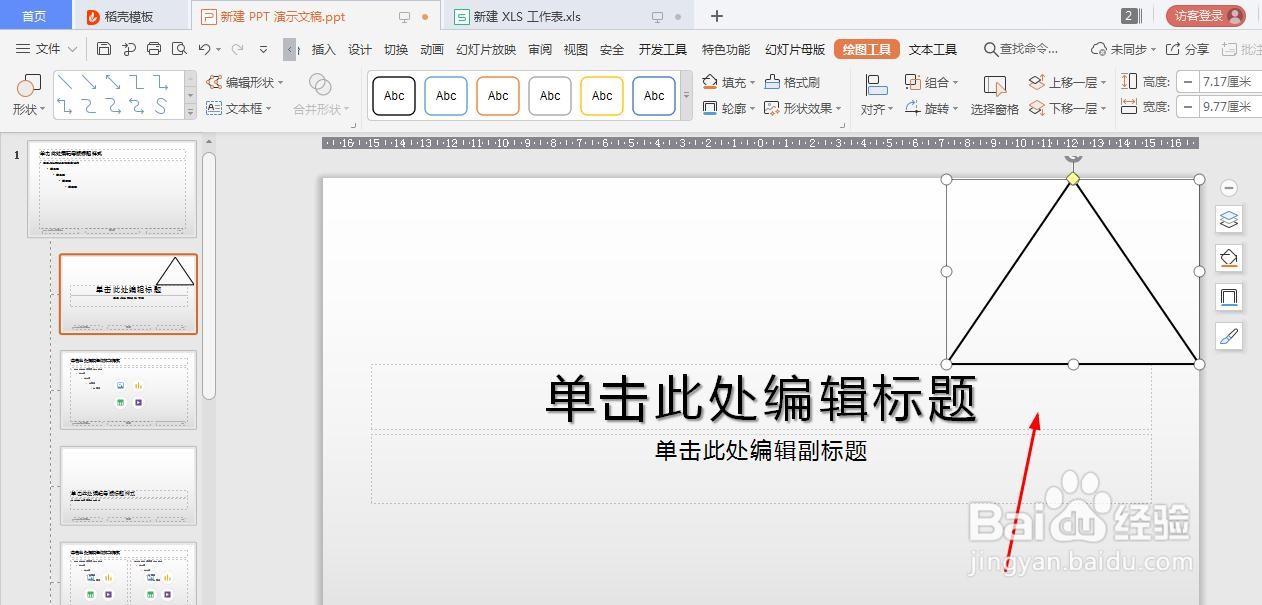Click the shape Outline (轮廓) icon
The height and width of the screenshot is (605, 1262).
click(x=708, y=107)
